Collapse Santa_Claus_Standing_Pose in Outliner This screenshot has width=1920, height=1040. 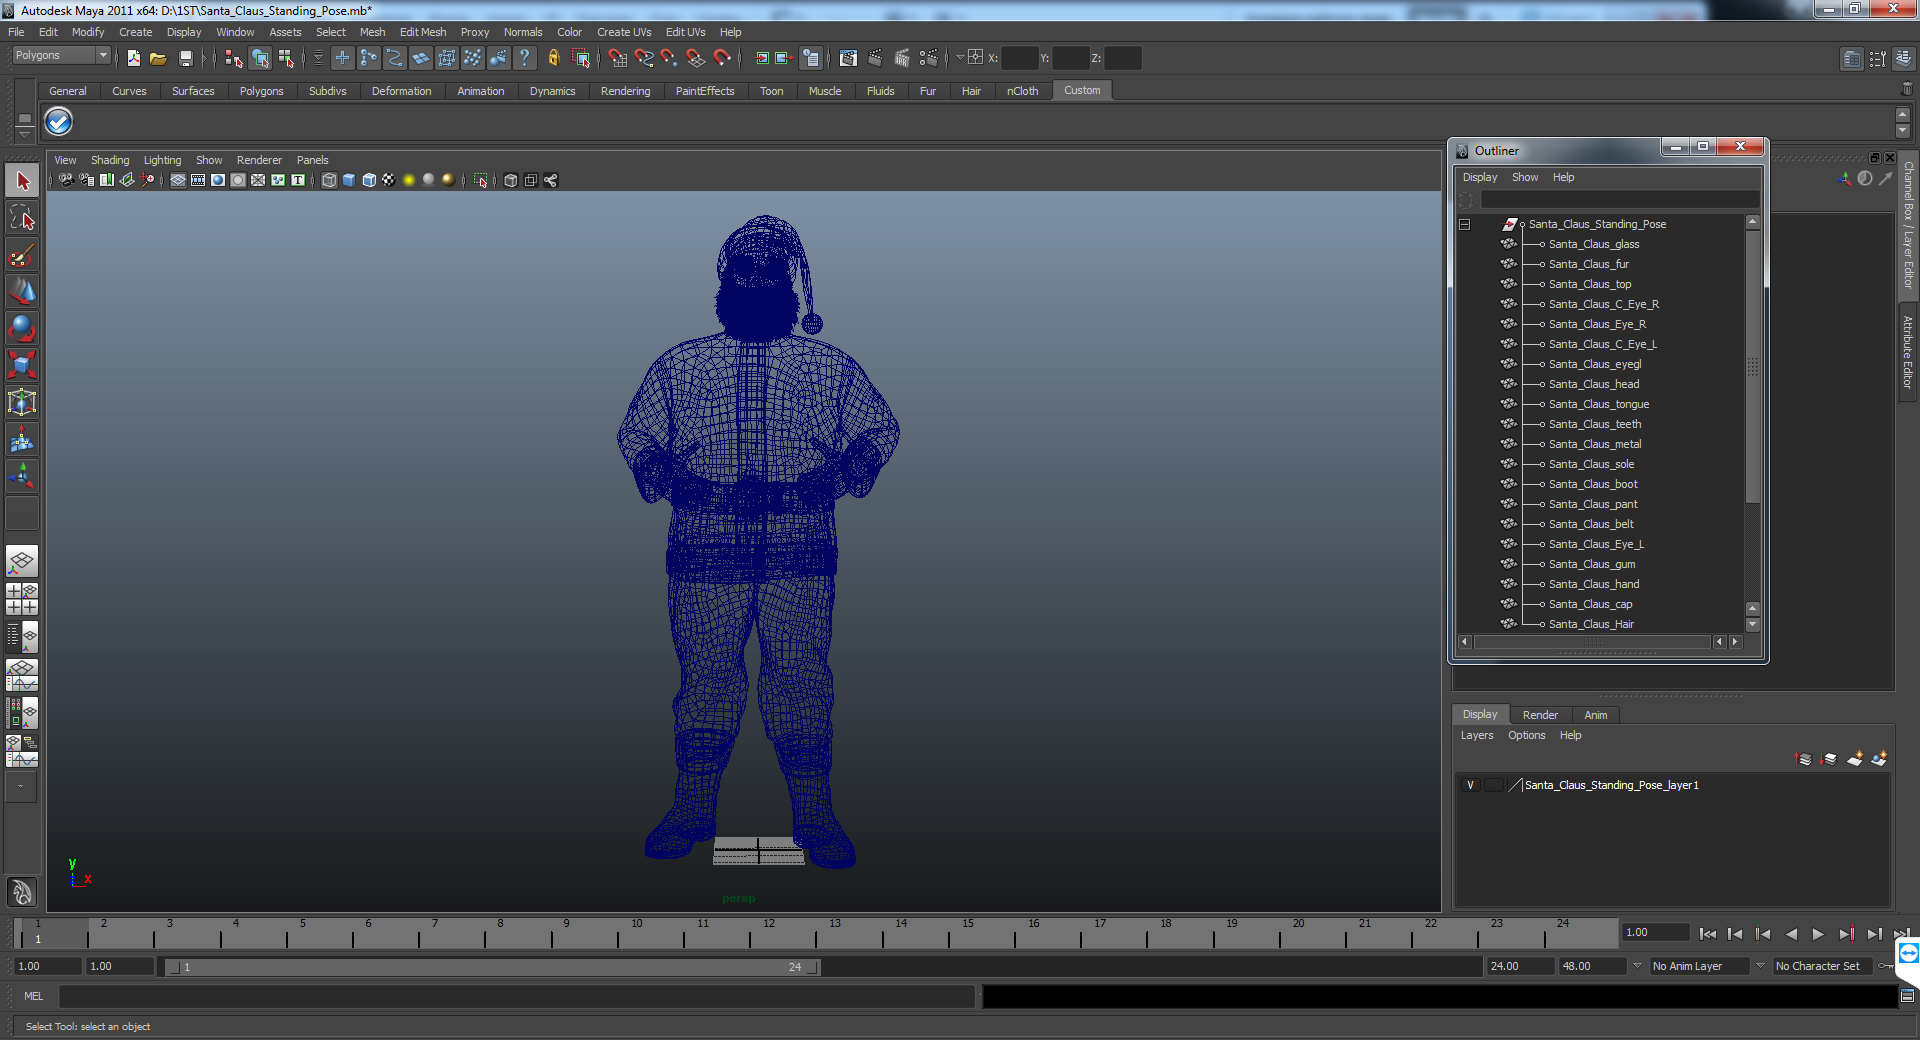(1465, 225)
